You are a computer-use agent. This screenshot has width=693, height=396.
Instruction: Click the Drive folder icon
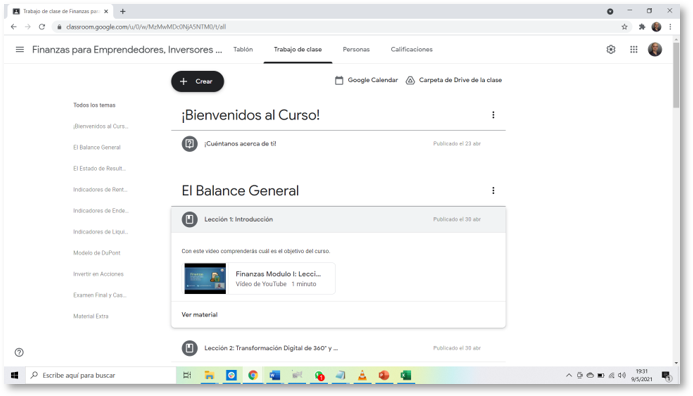(410, 80)
